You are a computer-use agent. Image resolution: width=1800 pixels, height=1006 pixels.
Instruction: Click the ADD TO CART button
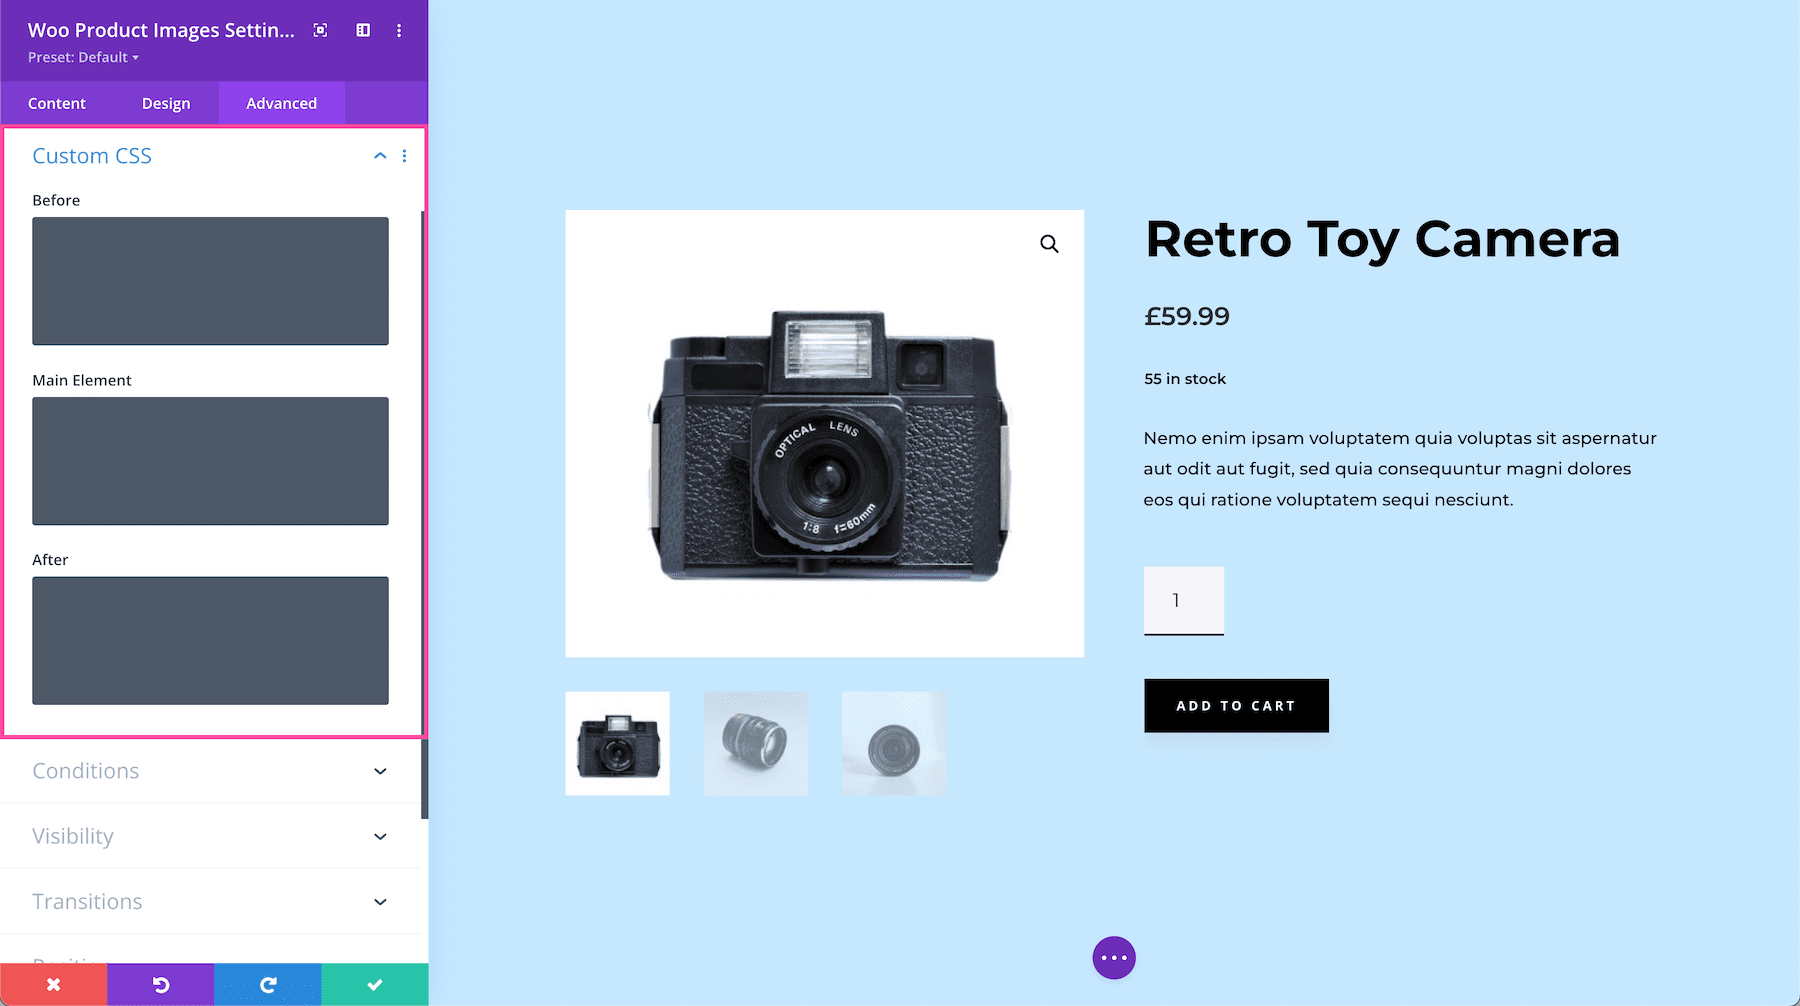coord(1236,705)
